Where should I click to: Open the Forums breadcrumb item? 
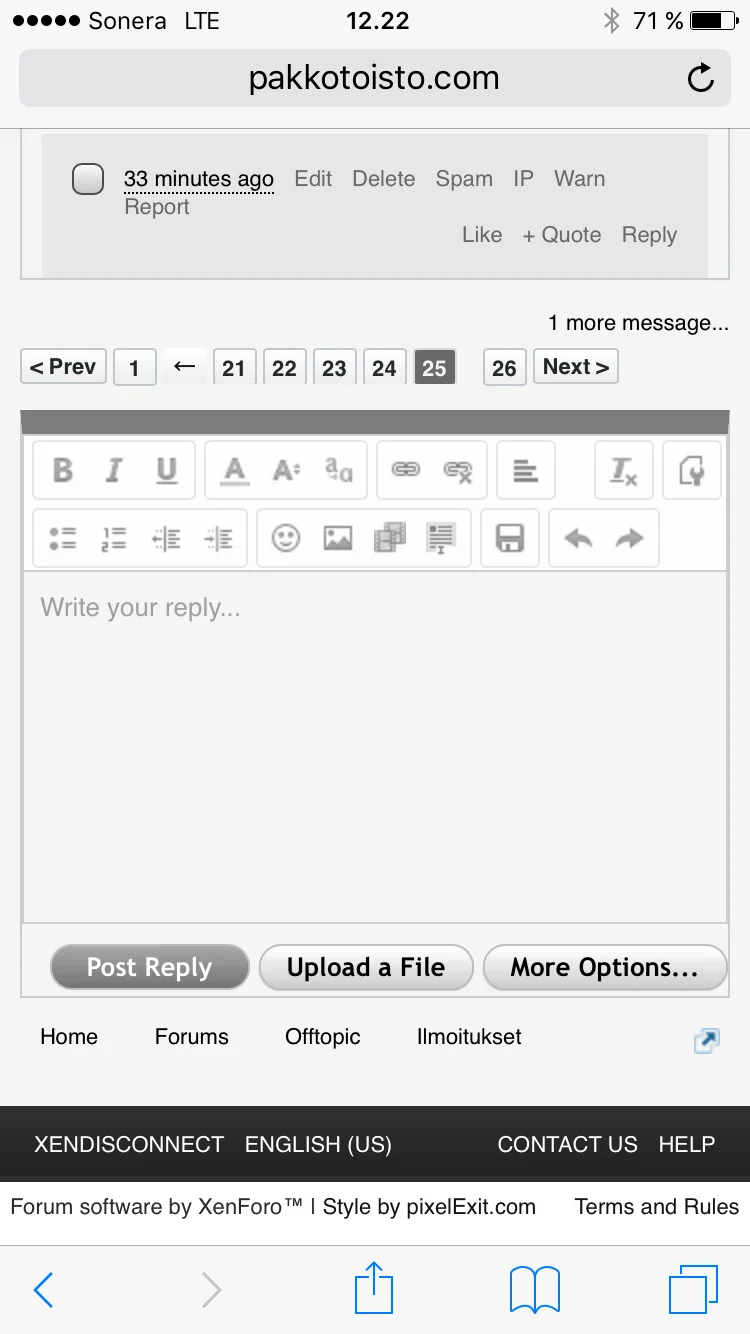click(x=191, y=1037)
